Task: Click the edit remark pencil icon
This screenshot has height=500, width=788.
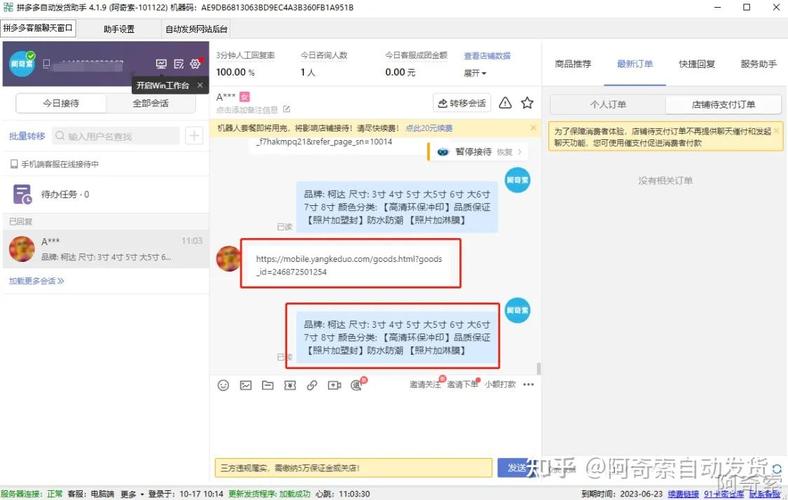Action: 286,109
